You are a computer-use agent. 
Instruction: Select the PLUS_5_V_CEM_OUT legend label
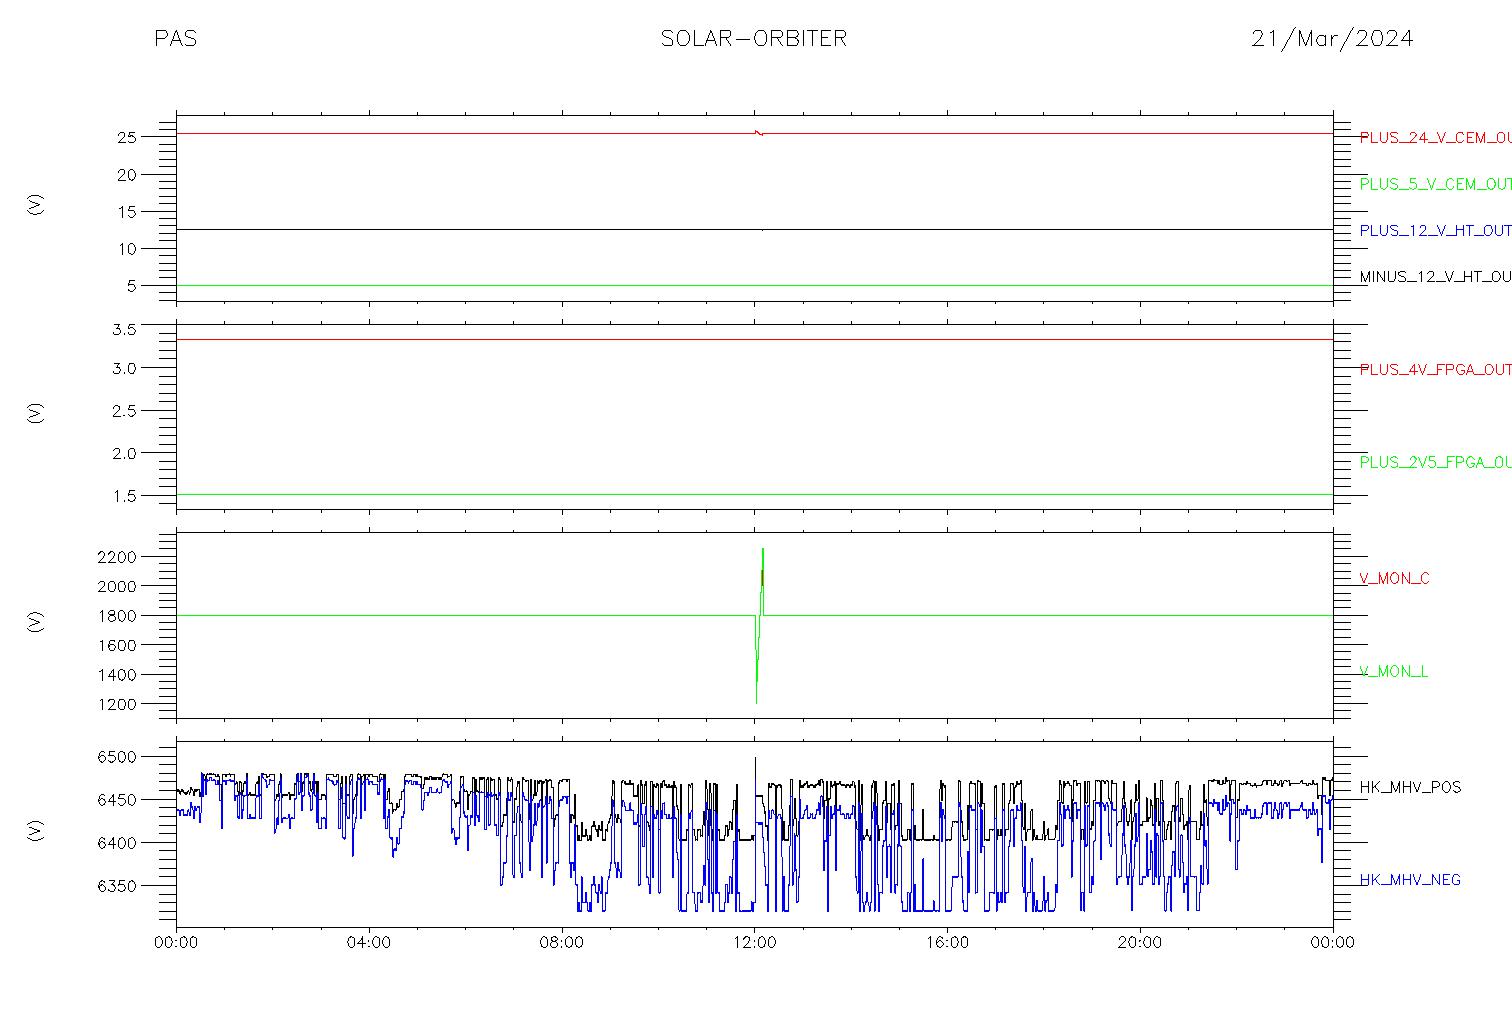click(x=1435, y=184)
